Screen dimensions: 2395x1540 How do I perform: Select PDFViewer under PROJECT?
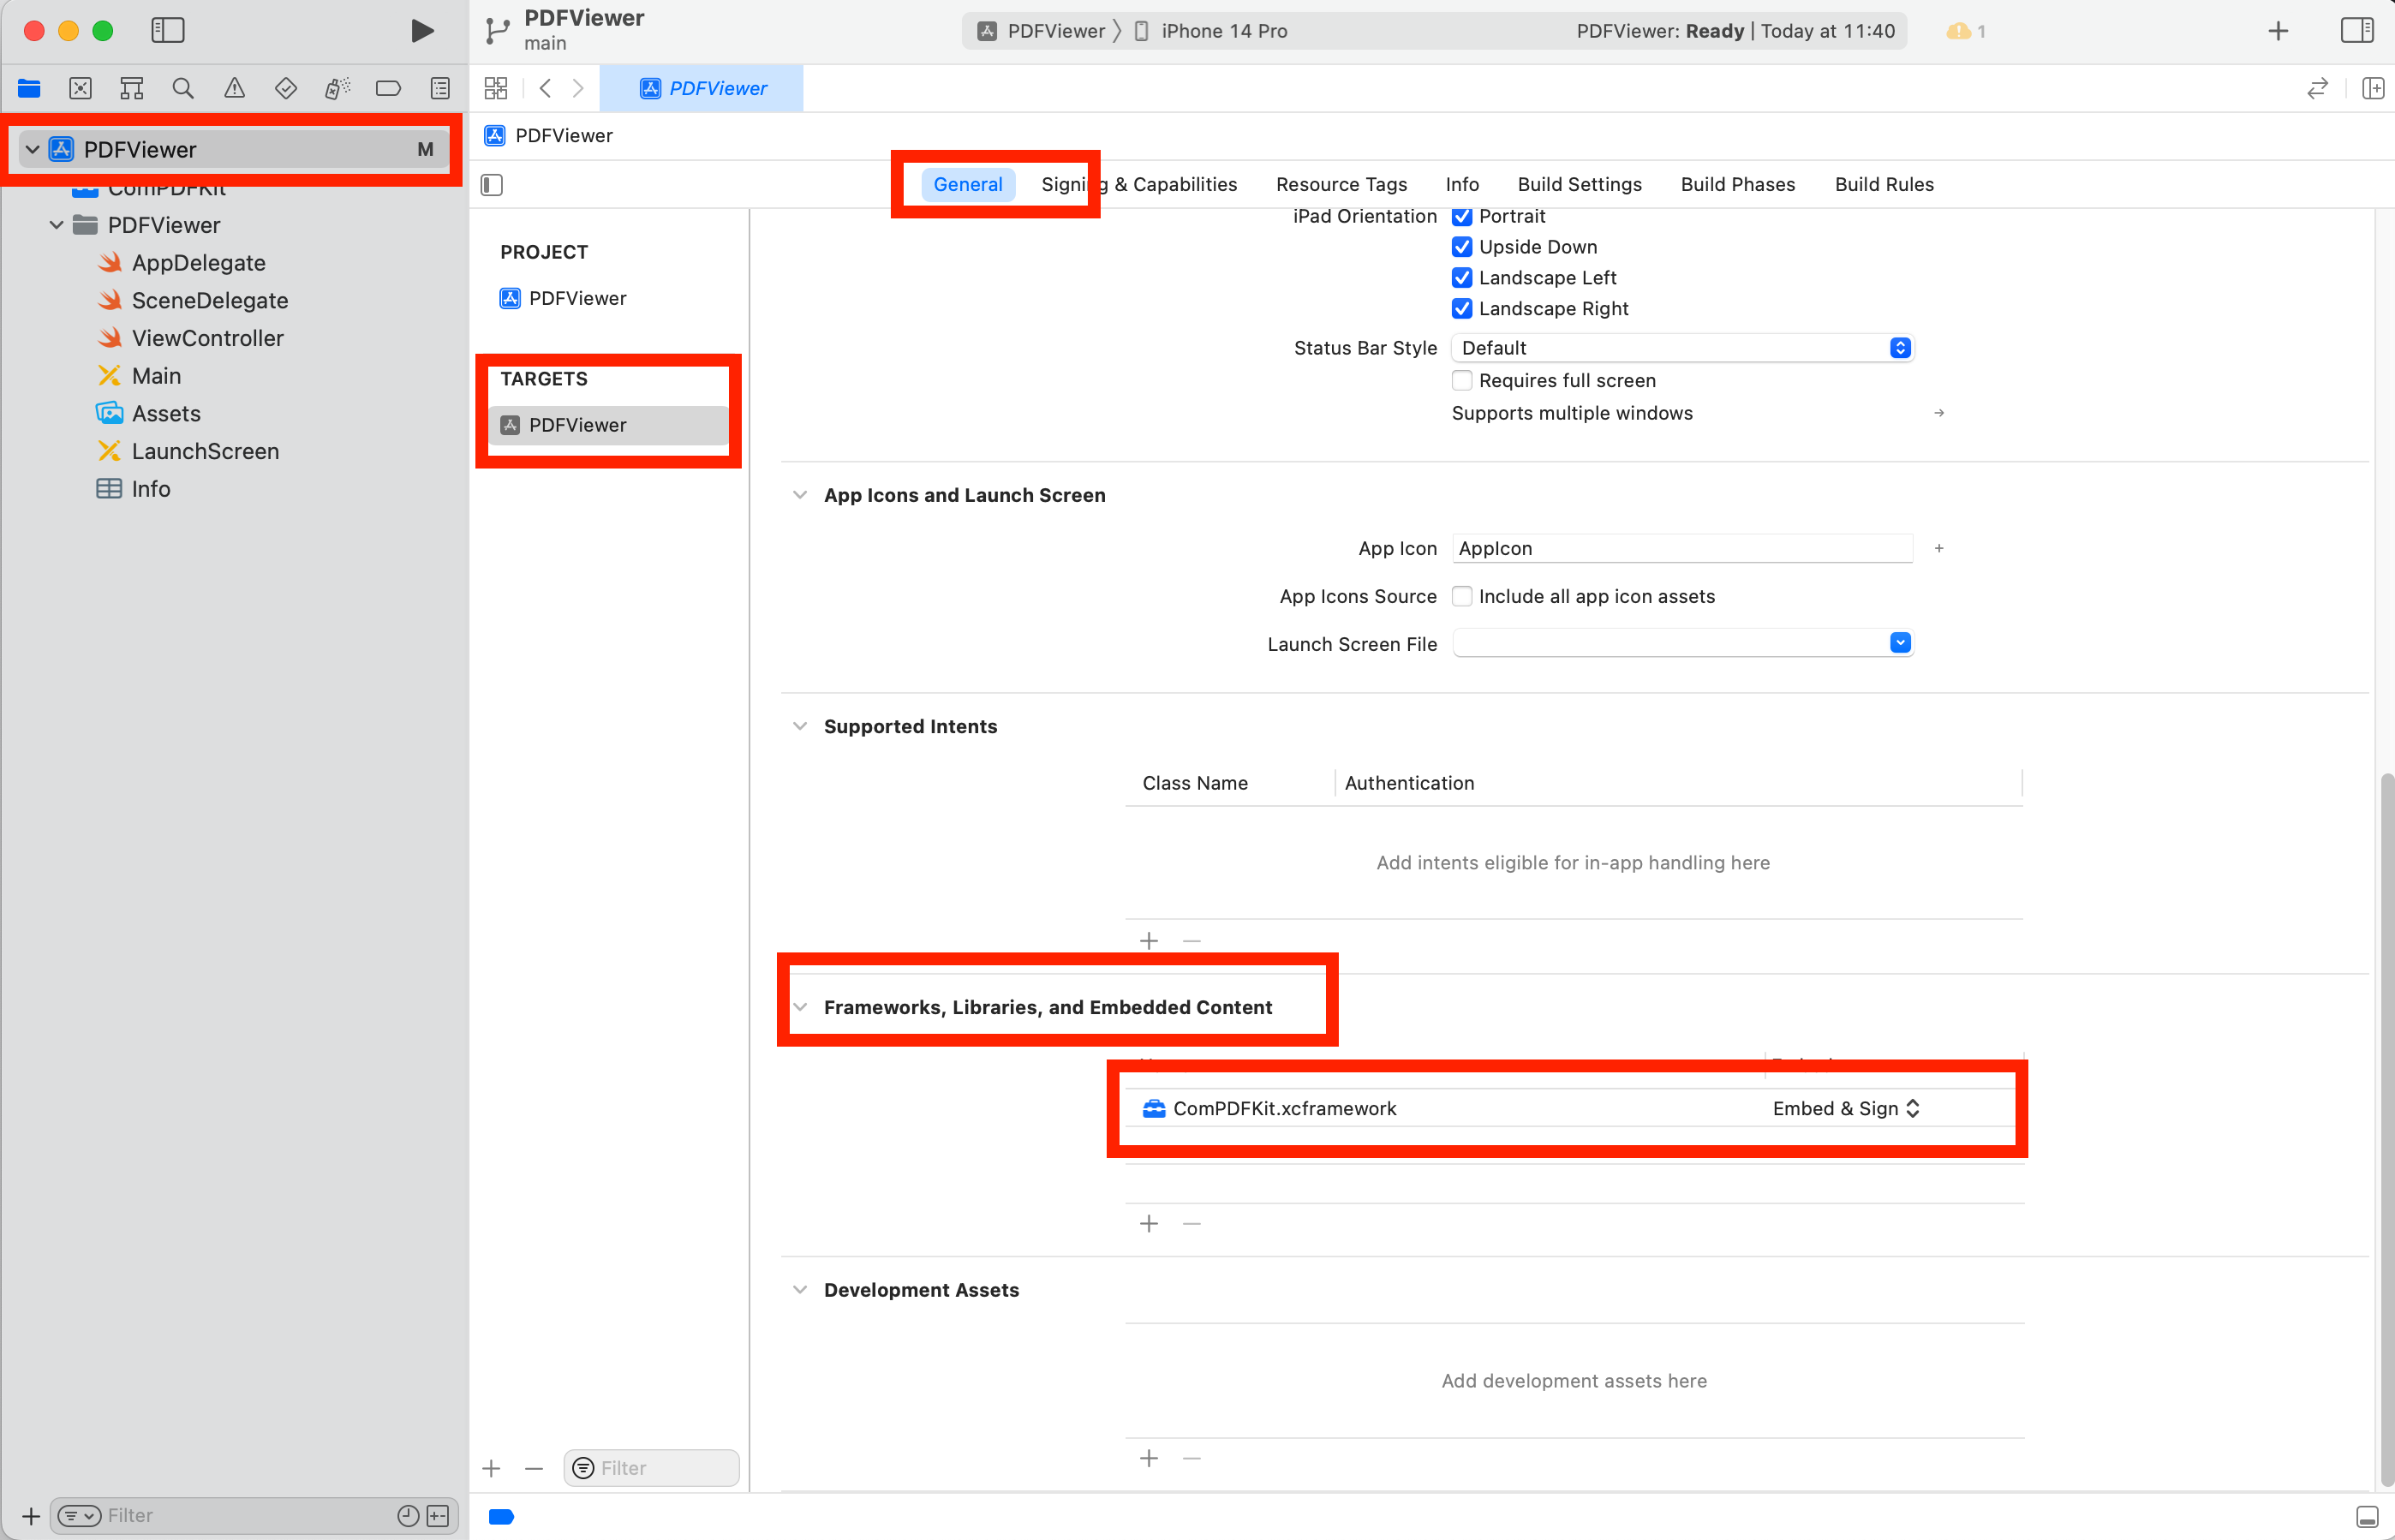(x=577, y=298)
